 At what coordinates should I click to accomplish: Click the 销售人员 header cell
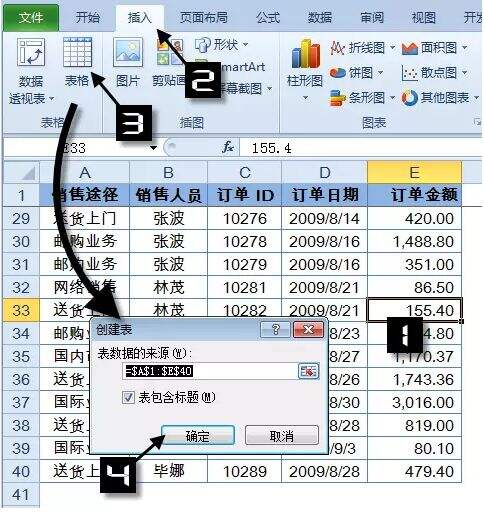pyautogui.click(x=168, y=195)
